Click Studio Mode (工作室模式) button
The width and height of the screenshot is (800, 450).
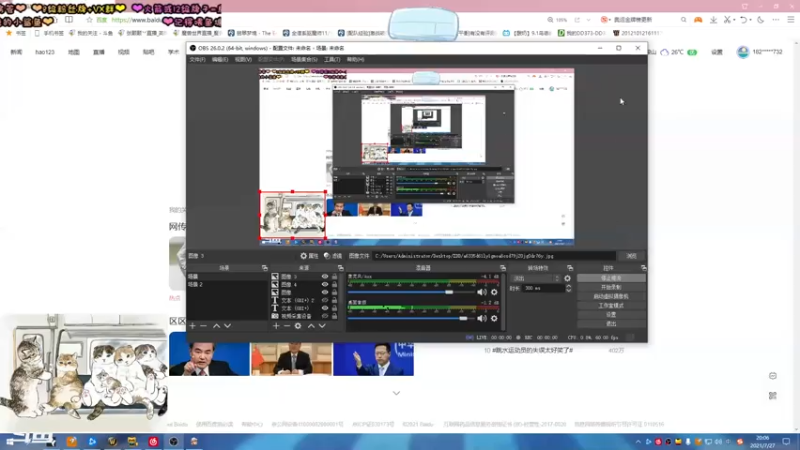[x=611, y=306]
